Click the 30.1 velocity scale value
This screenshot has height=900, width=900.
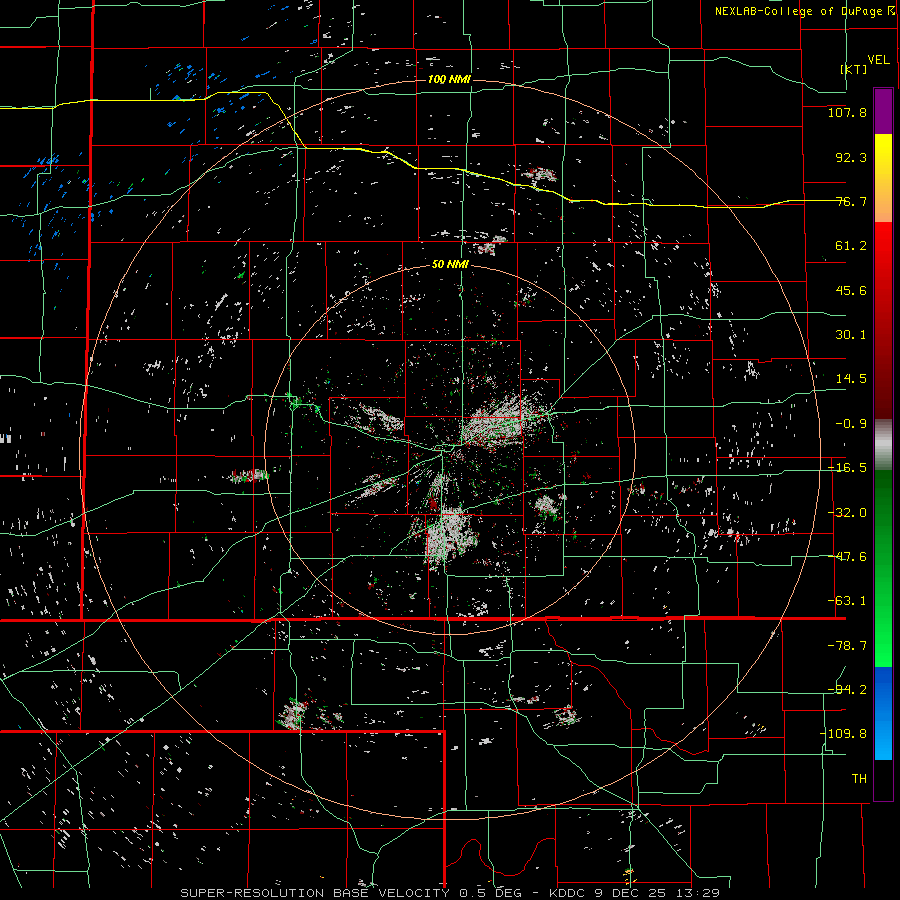point(851,335)
